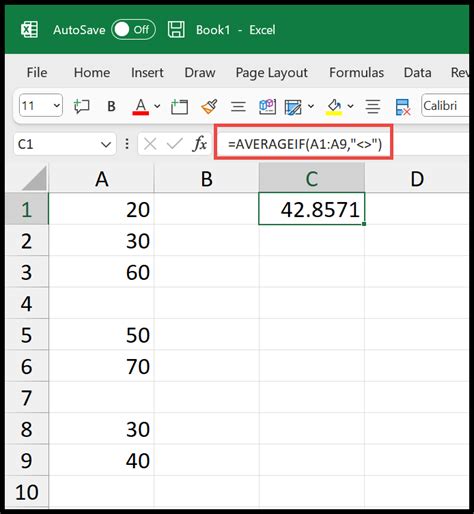Click the Cancel X formula button
474x514 pixels.
pos(150,144)
